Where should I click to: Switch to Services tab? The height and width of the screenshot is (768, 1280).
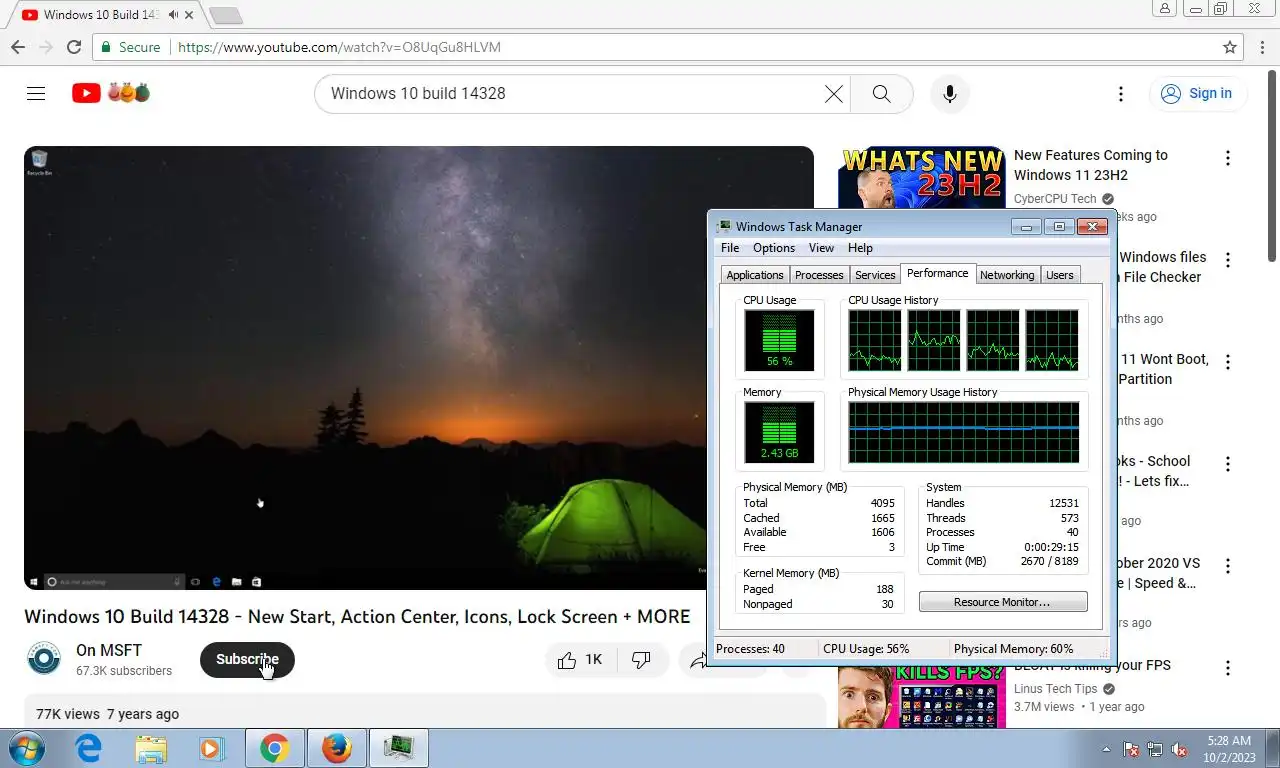pyautogui.click(x=875, y=275)
